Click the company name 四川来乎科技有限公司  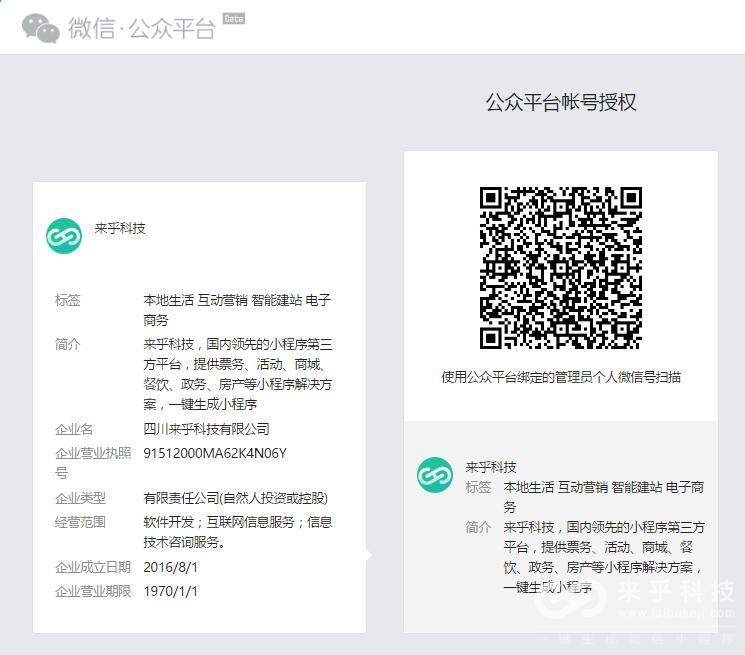206,429
